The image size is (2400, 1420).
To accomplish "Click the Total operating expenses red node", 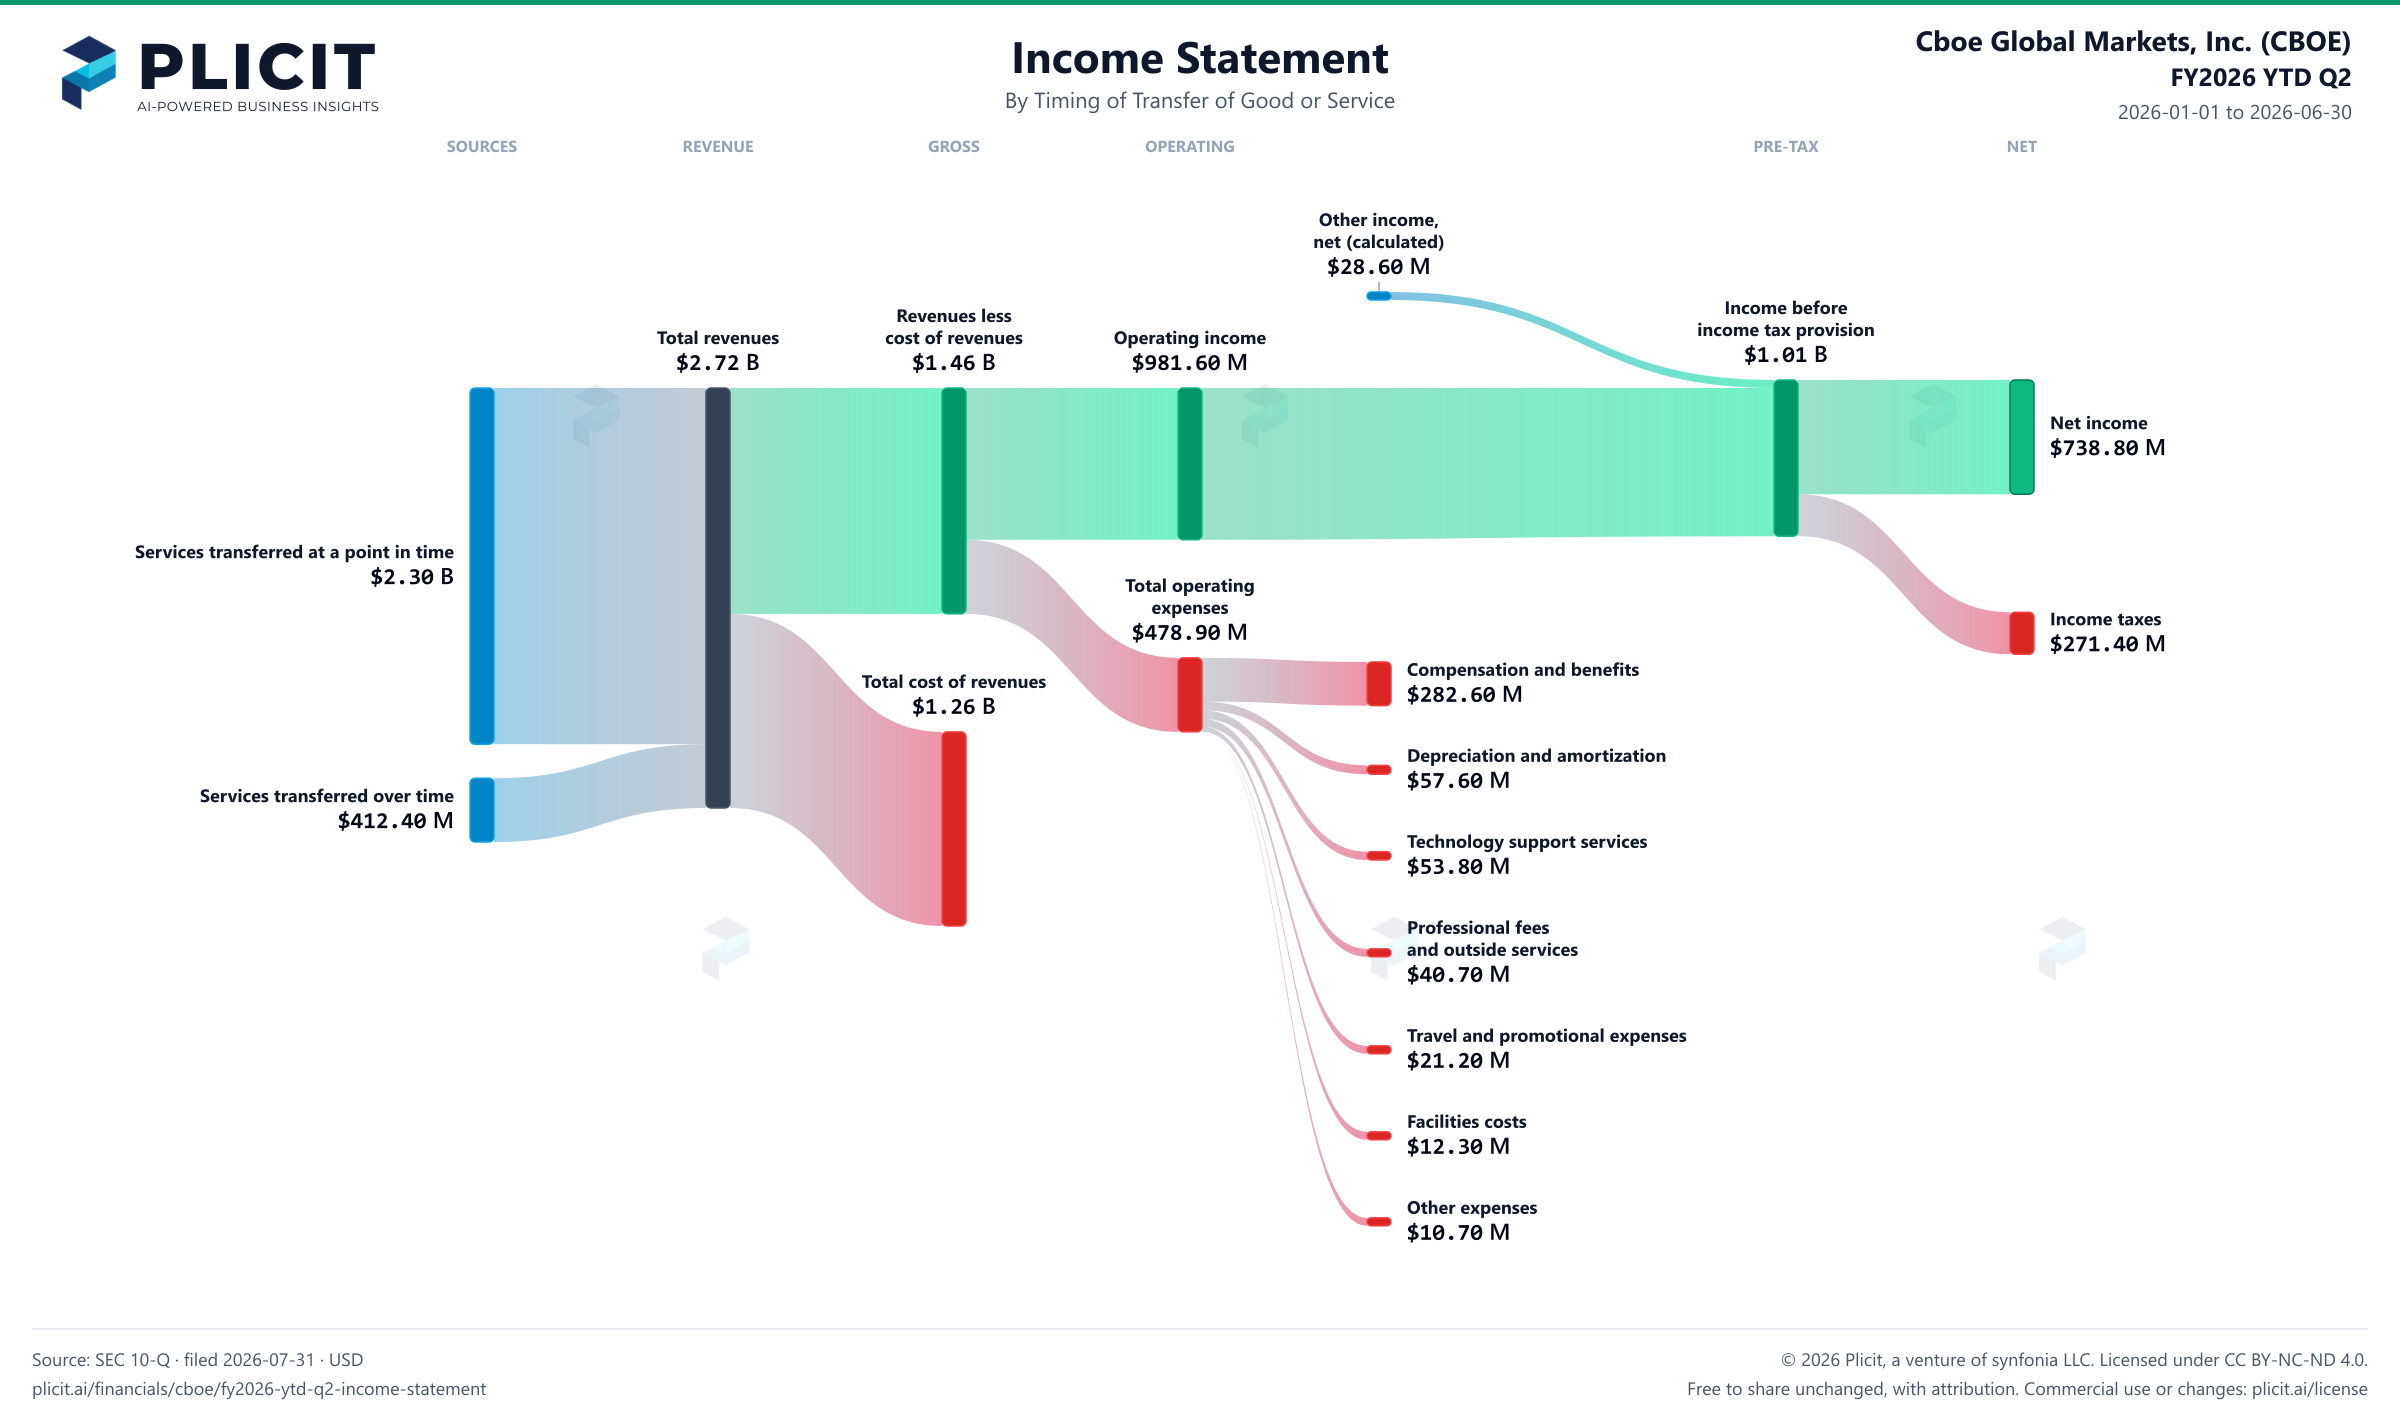I will pyautogui.click(x=1190, y=695).
